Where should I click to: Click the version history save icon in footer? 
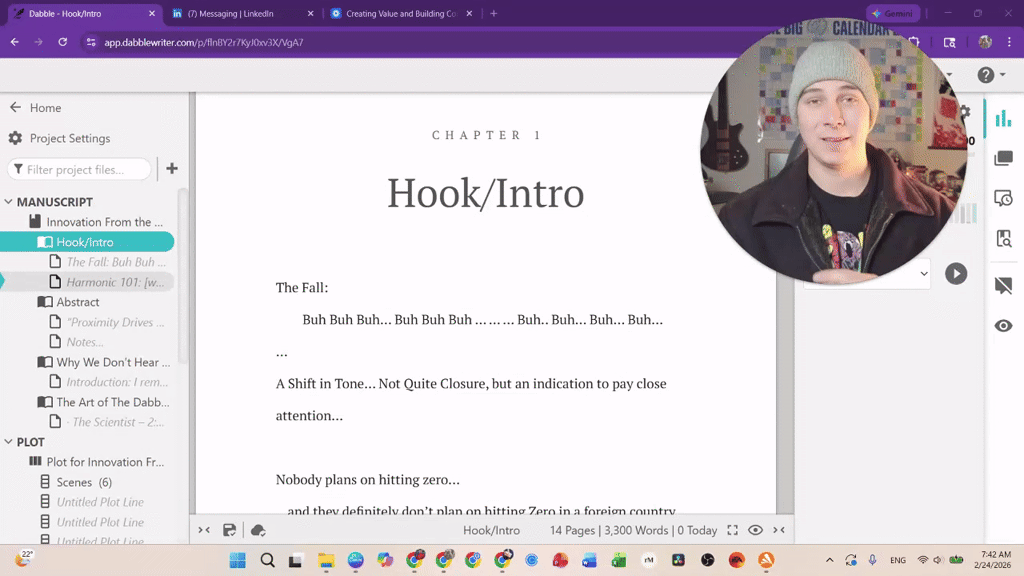coord(229,530)
